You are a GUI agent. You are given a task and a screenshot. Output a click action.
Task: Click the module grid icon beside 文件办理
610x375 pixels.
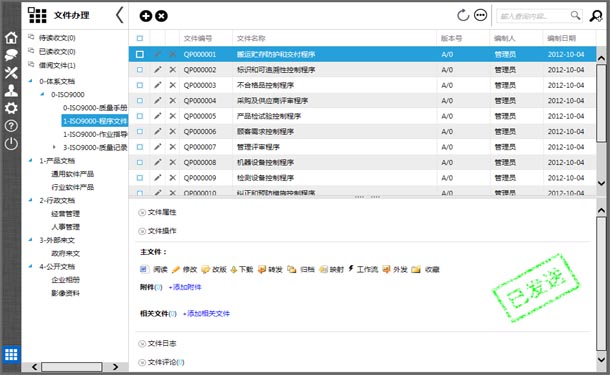pyautogui.click(x=37, y=16)
